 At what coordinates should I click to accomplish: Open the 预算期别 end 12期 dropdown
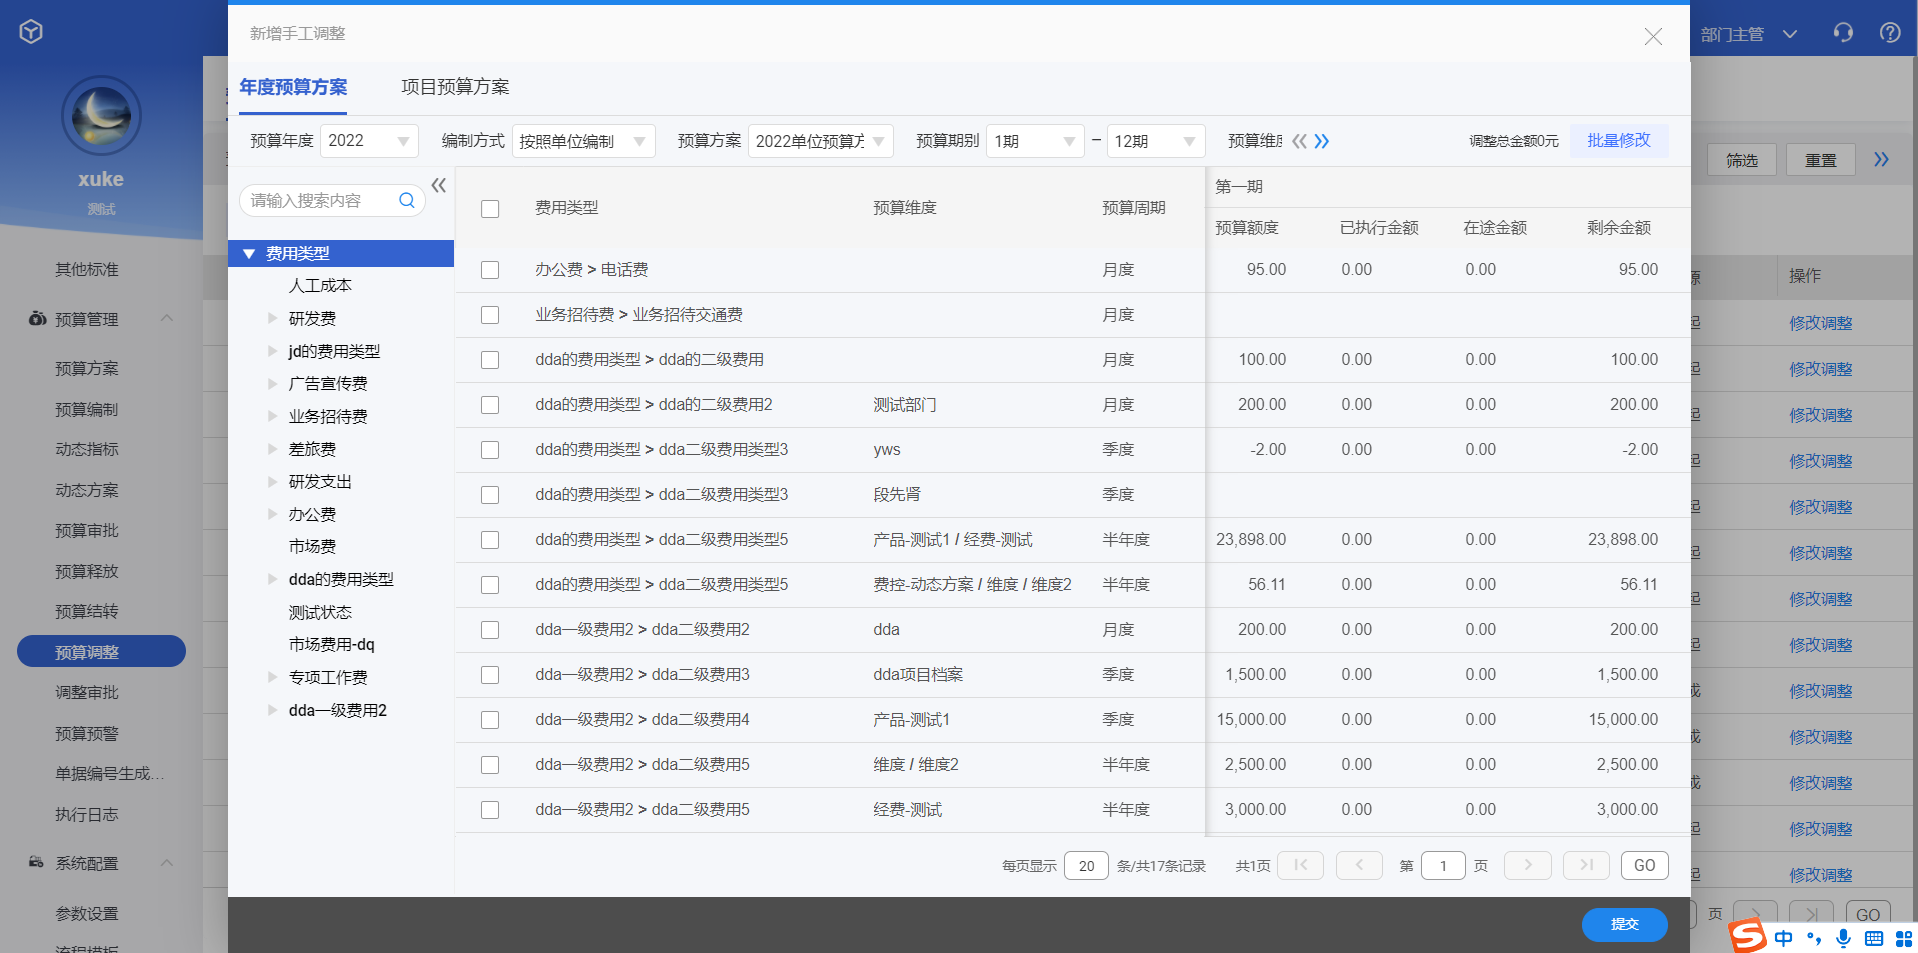coord(1156,141)
